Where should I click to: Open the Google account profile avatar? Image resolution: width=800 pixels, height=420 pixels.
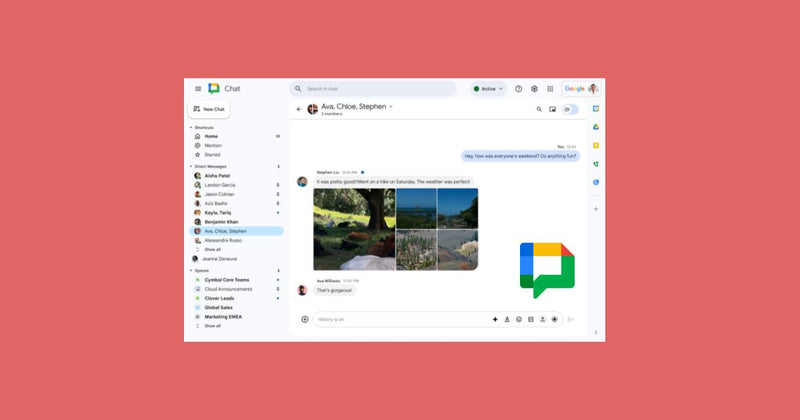593,89
